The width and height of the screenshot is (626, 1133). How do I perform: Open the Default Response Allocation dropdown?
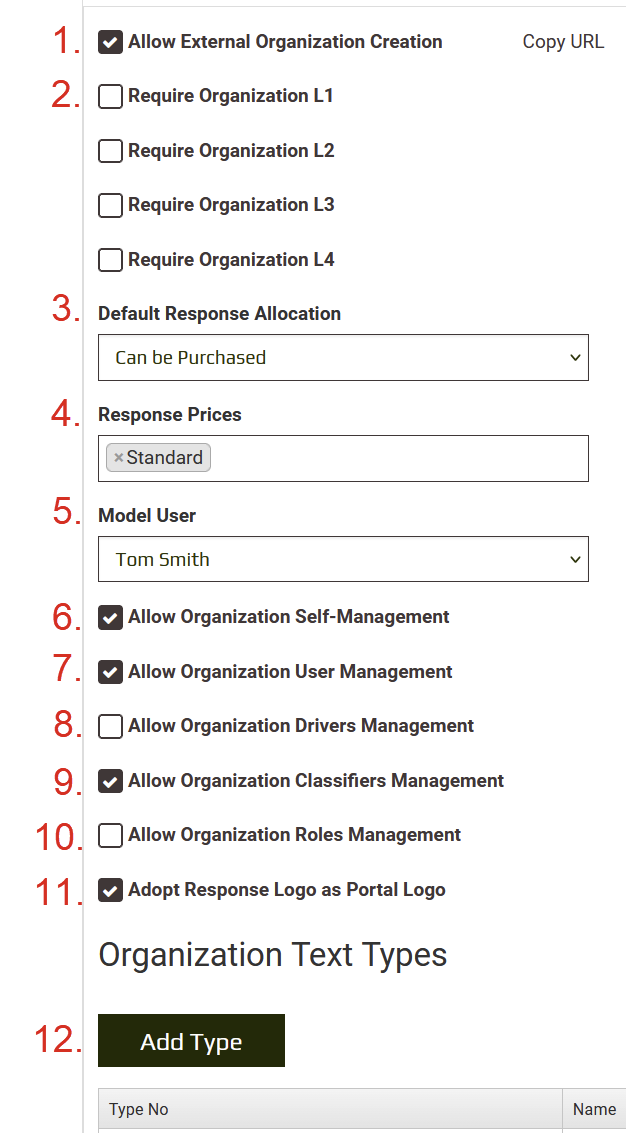click(x=343, y=358)
